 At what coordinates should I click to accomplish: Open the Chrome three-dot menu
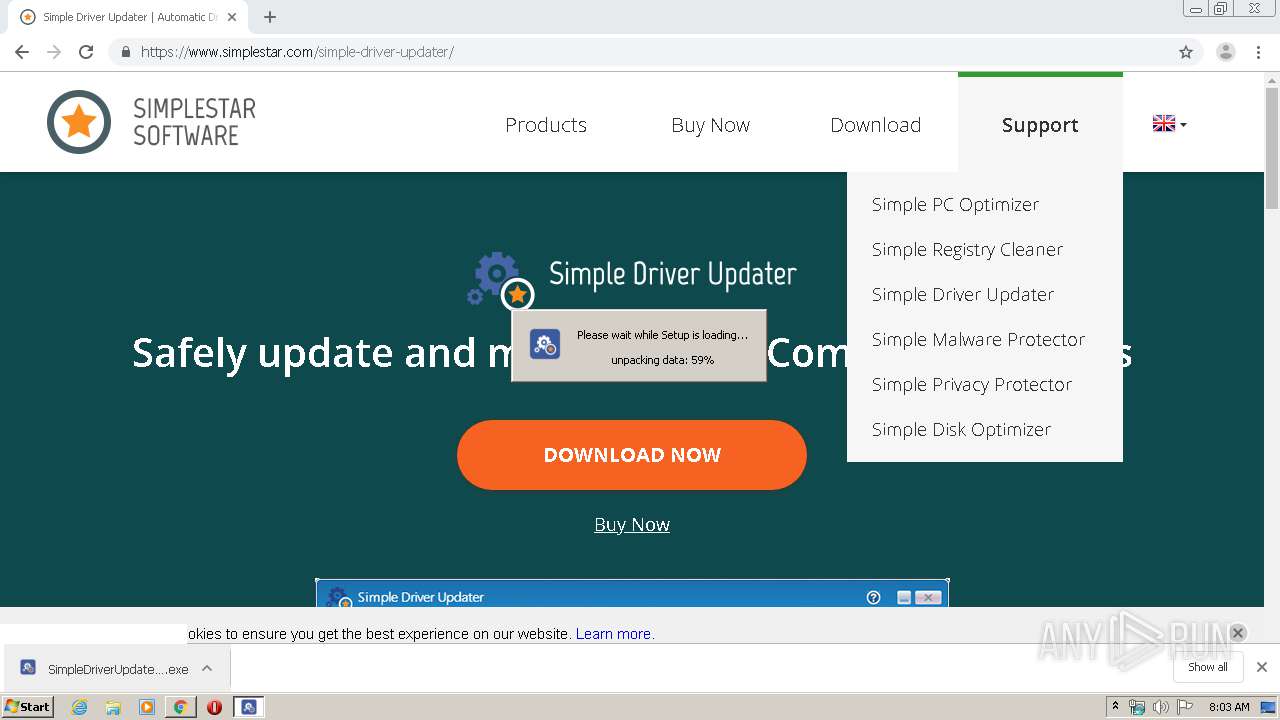[1259, 52]
